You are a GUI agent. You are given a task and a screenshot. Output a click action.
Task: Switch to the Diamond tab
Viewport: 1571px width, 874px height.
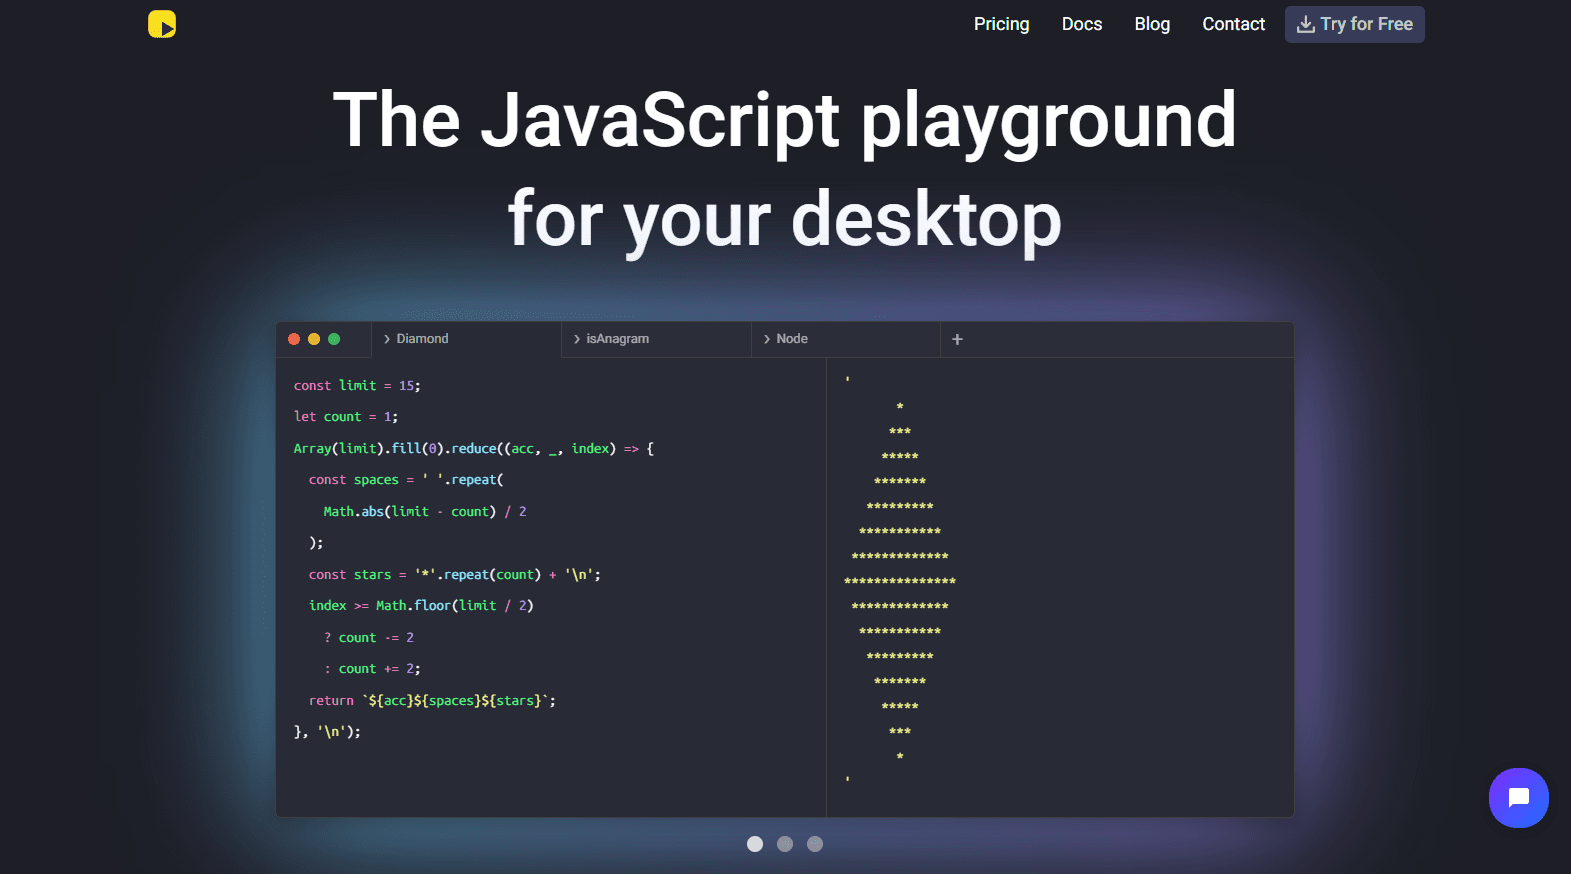coord(466,339)
